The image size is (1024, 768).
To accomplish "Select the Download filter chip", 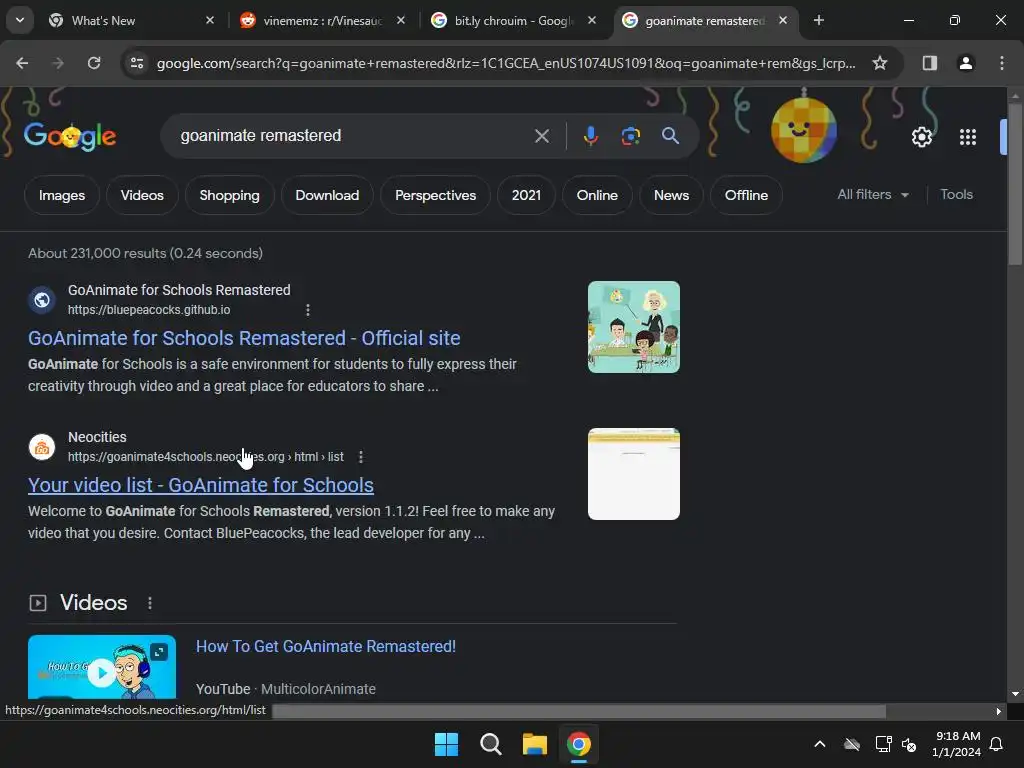I will (x=327, y=195).
